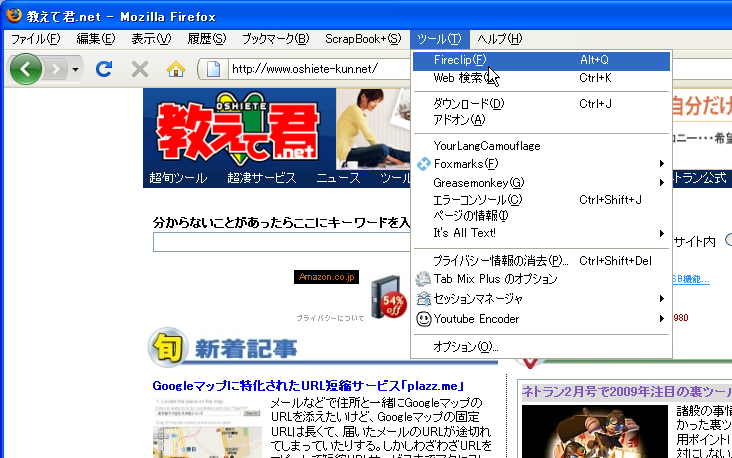Click the Amazon.co.jp ad label

326,277
